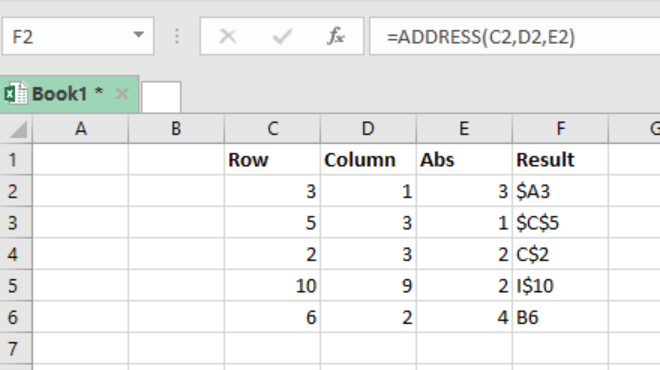The image size is (660, 370).
Task: Click the formula bar with =ADDRESS(C2,D2,E2)
Action: pyautogui.click(x=515, y=36)
